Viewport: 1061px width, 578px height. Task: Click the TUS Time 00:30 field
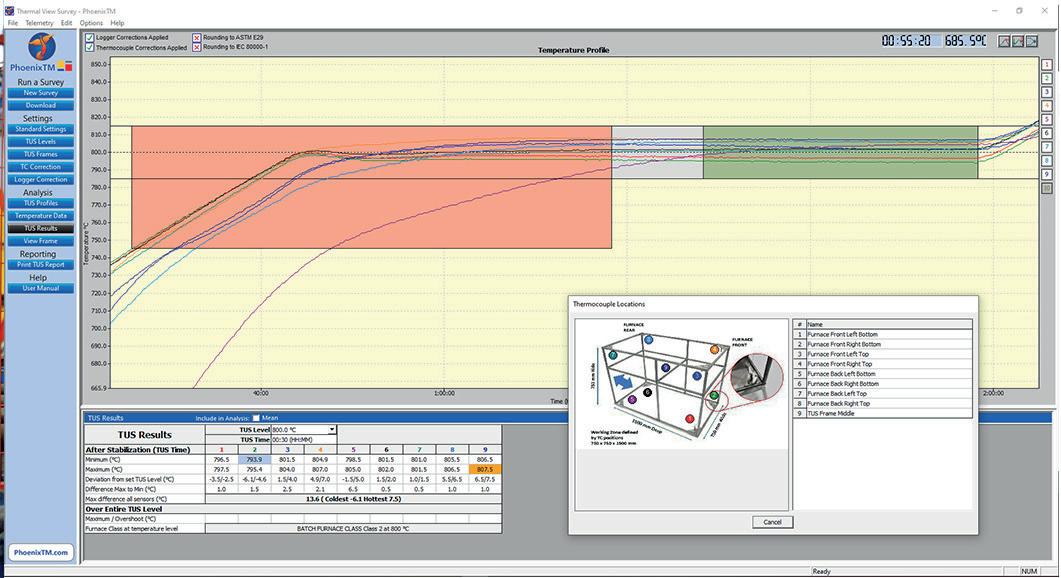[303, 439]
